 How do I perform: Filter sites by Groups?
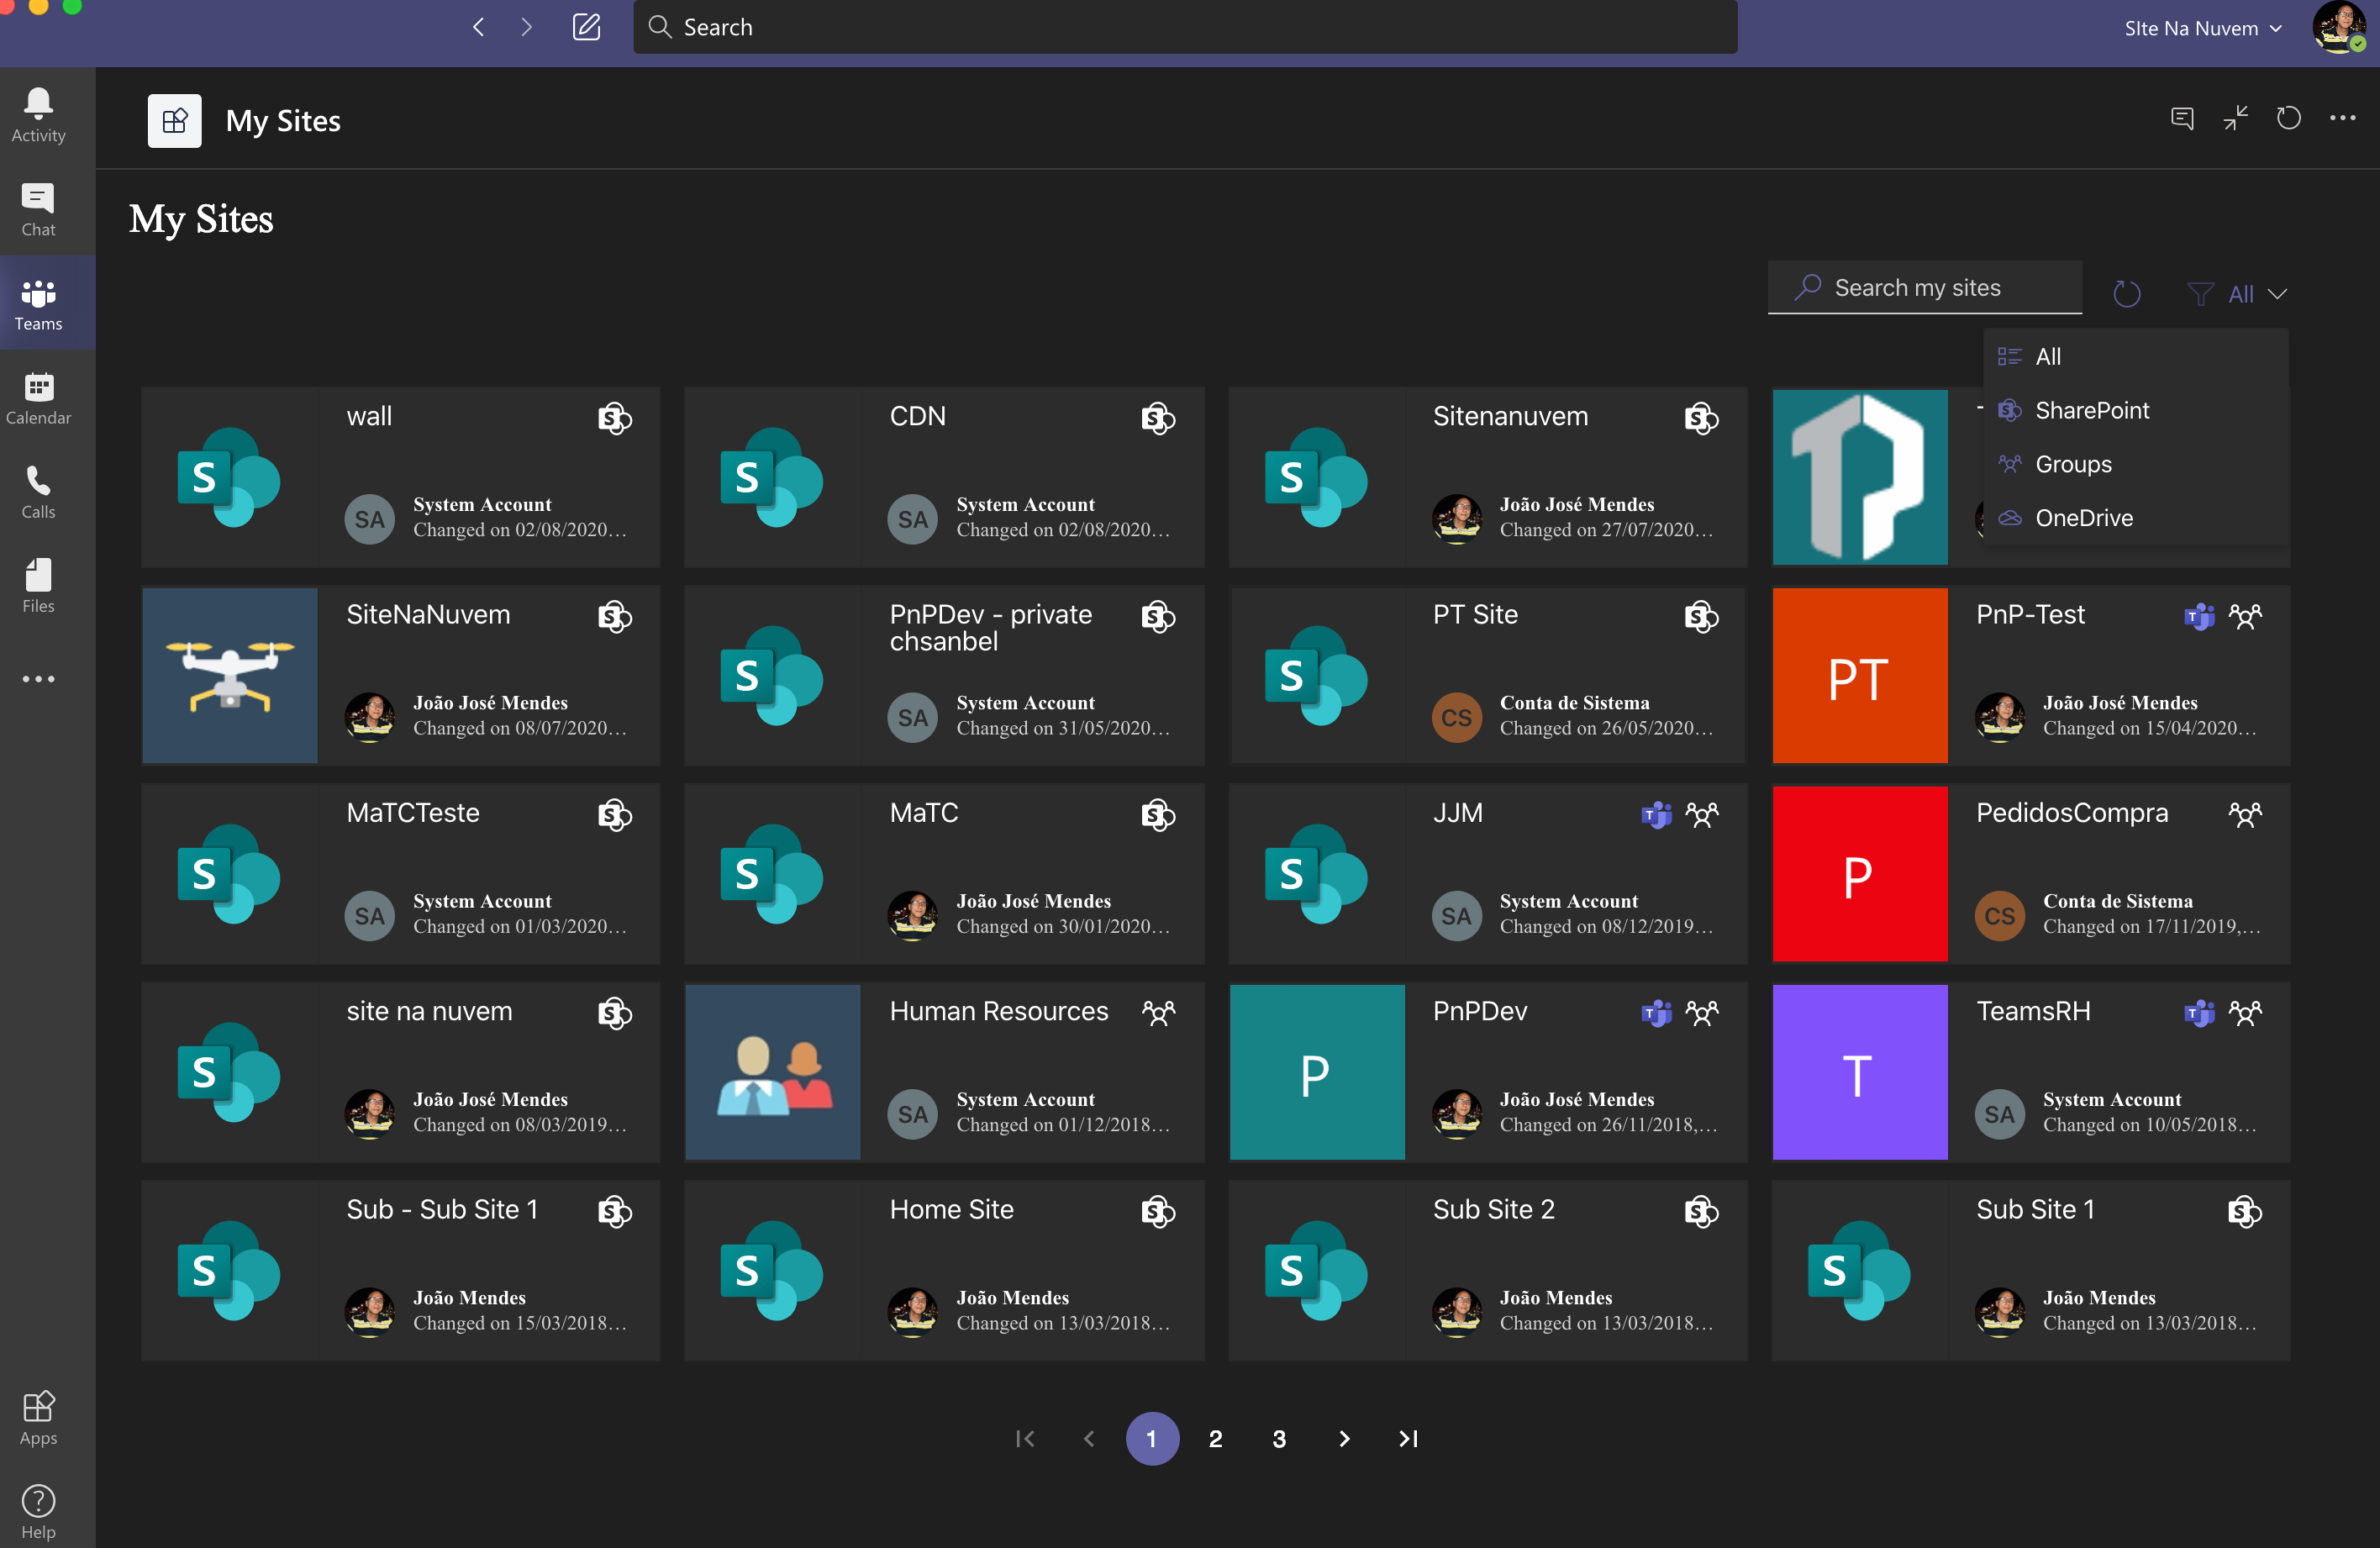point(2136,465)
